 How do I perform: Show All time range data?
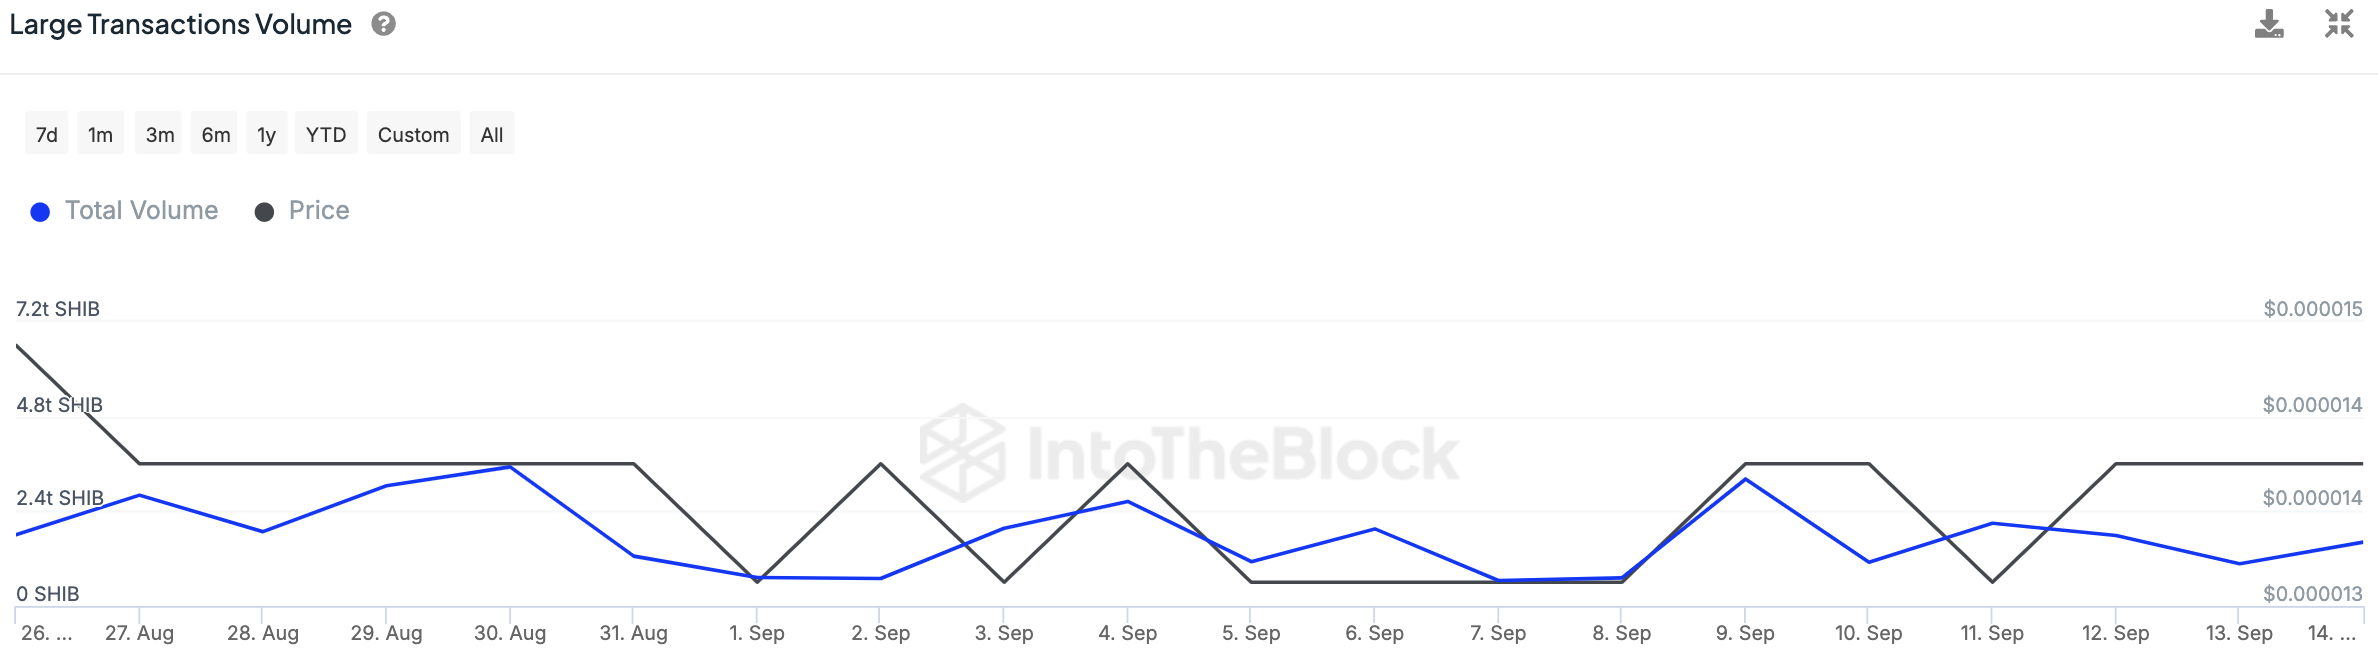(x=492, y=134)
